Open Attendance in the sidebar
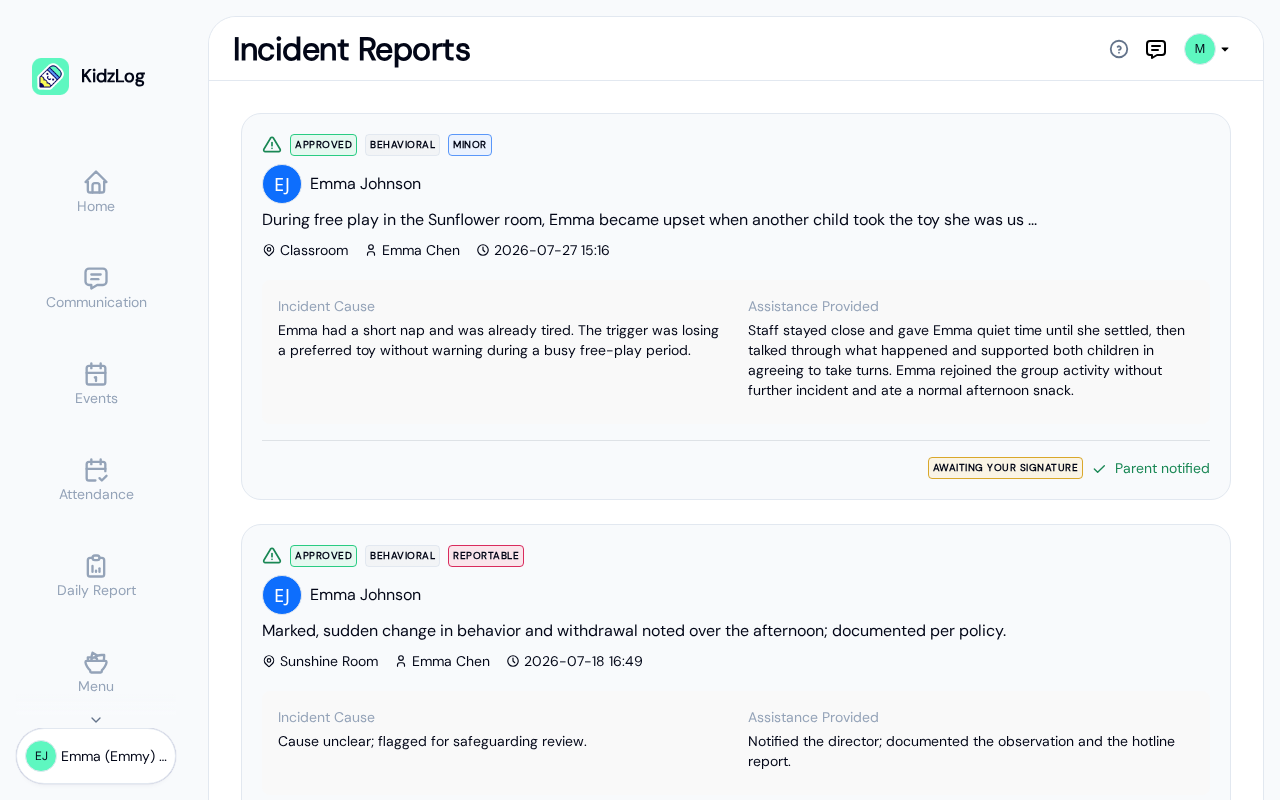The height and width of the screenshot is (800, 1280). [x=96, y=480]
